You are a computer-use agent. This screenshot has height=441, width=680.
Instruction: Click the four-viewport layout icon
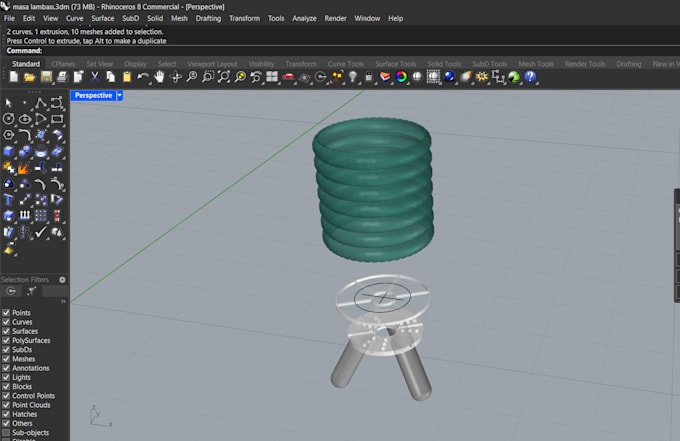point(272,77)
